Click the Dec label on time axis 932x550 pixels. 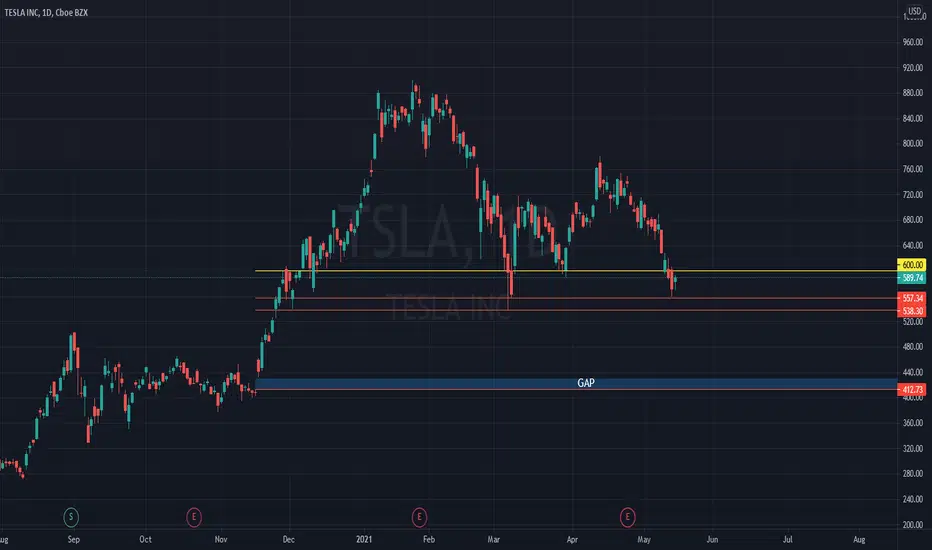[x=288, y=539]
